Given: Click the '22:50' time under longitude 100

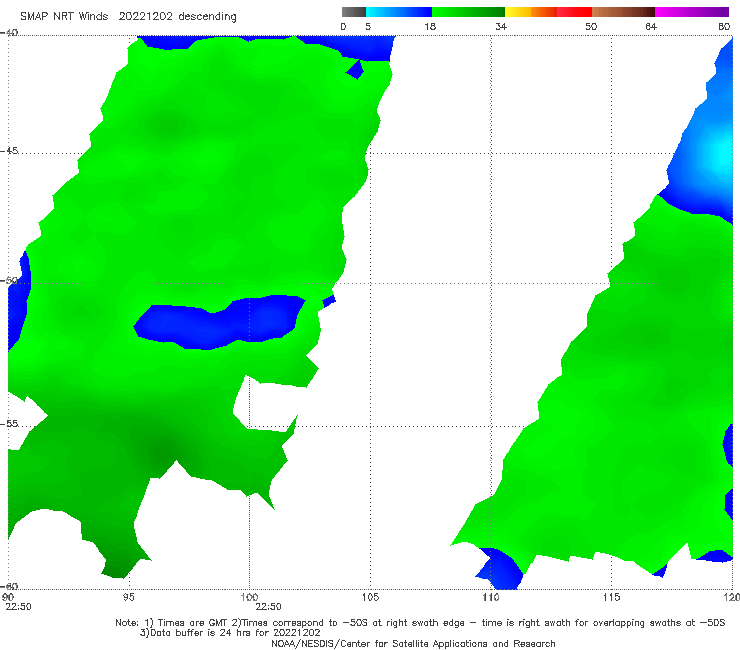Looking at the screenshot, I should pyautogui.click(x=268, y=607).
